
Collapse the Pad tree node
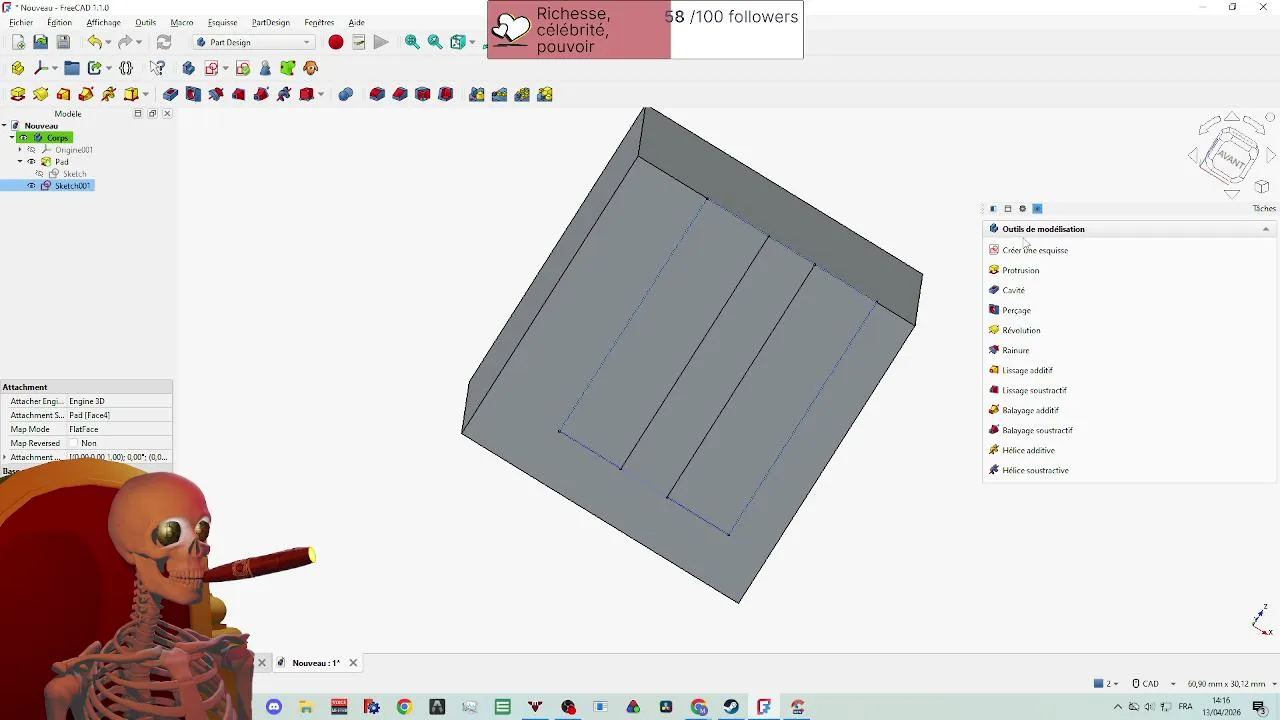[x=20, y=162]
